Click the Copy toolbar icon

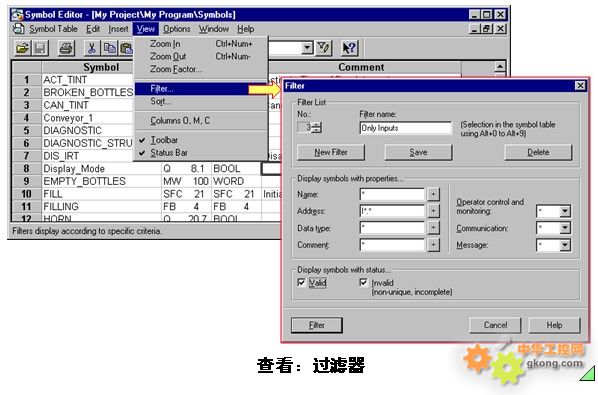[x=109, y=48]
